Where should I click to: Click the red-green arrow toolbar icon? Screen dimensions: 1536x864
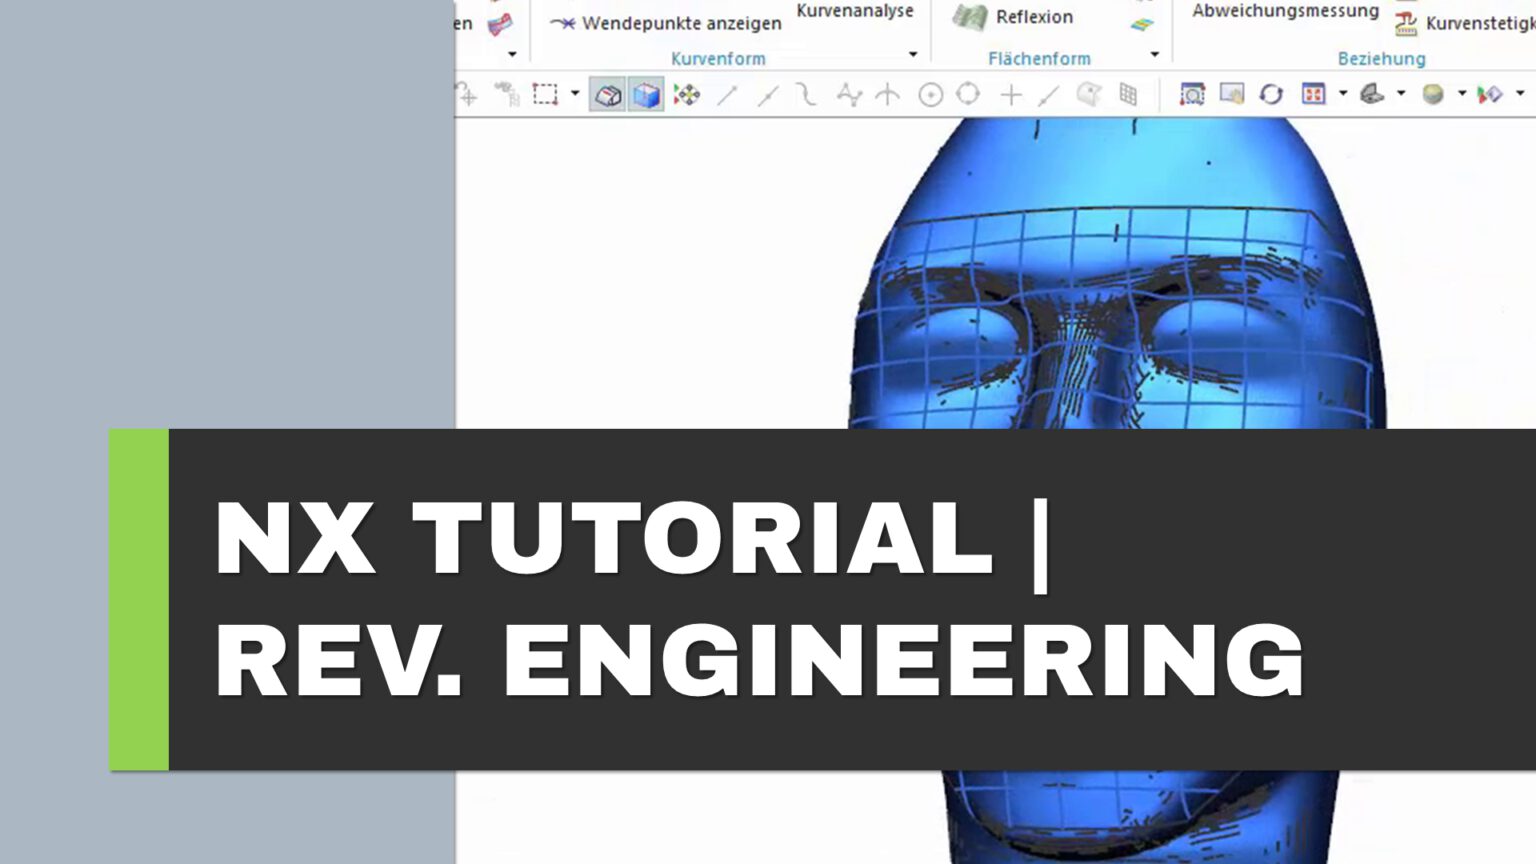[1490, 94]
